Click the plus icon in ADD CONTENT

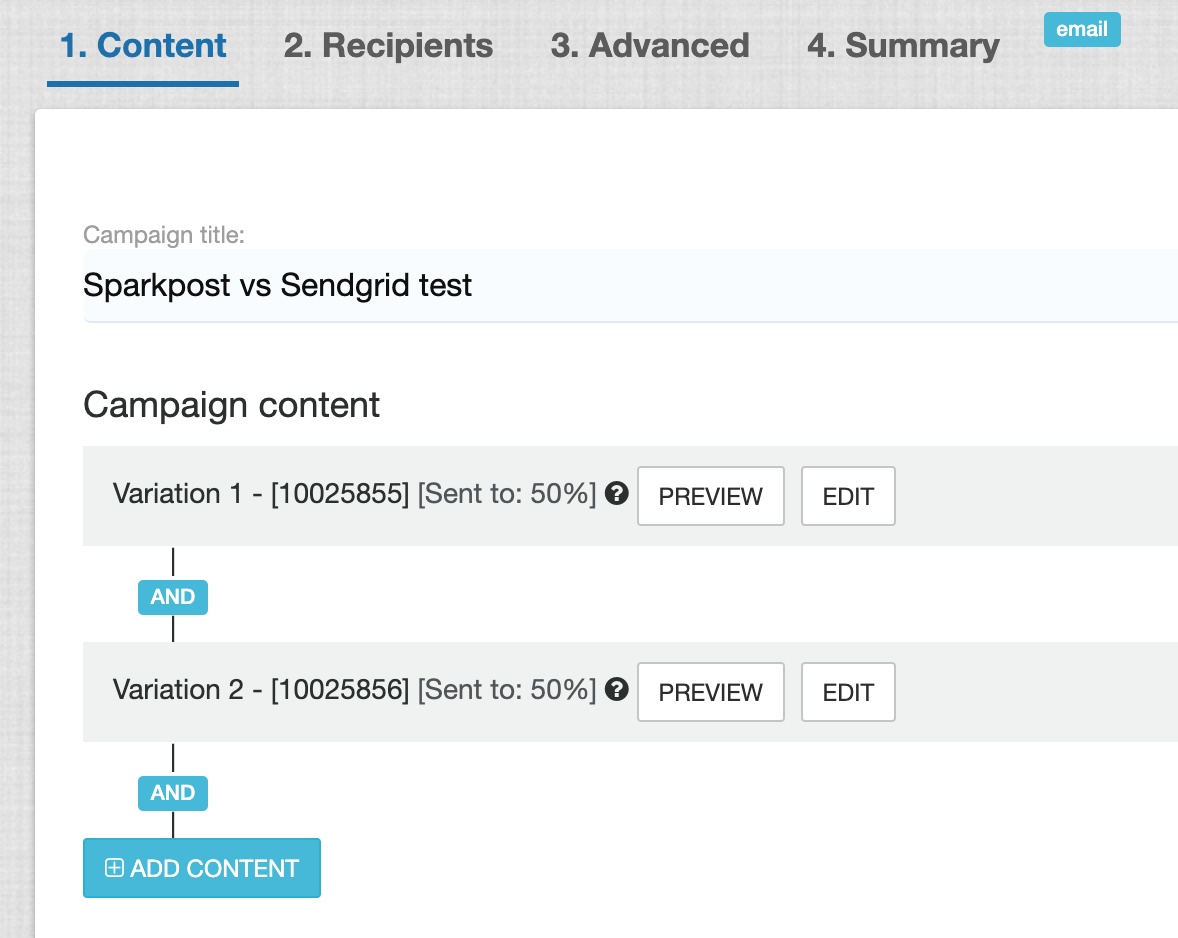click(113, 868)
